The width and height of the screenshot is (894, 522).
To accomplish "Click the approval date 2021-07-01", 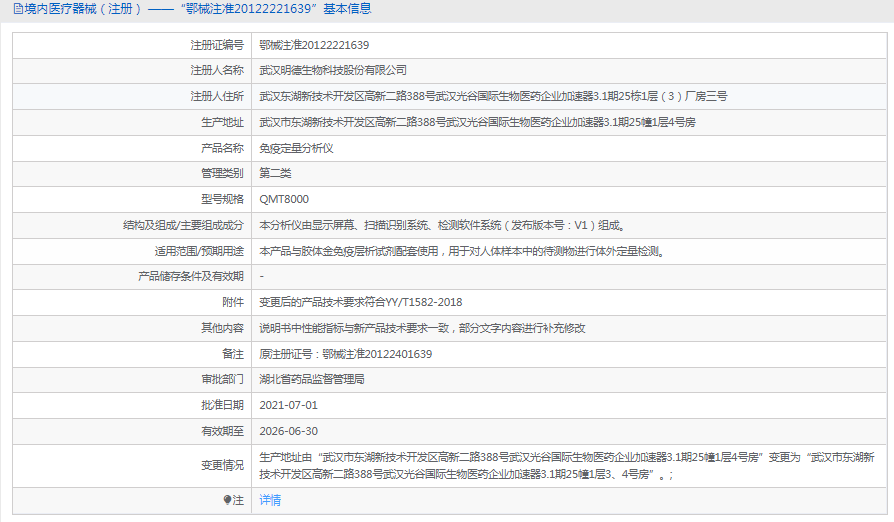I will pos(288,405).
